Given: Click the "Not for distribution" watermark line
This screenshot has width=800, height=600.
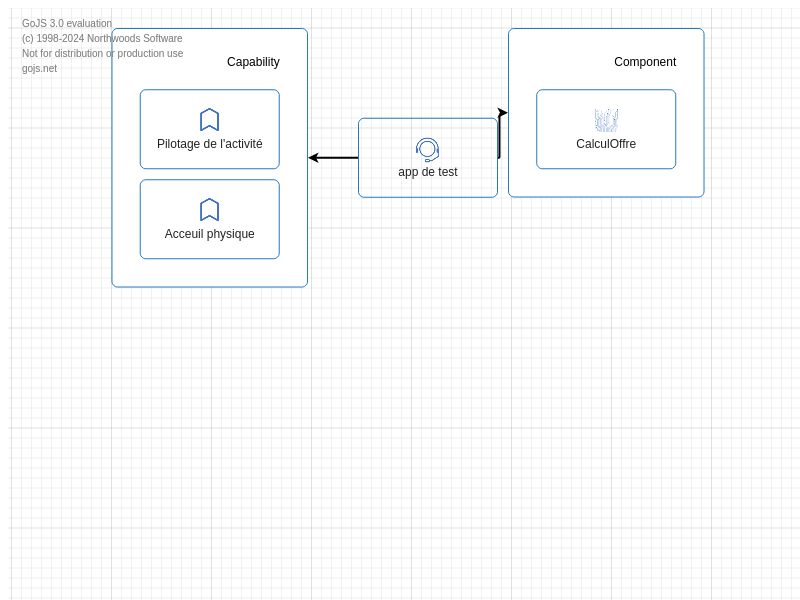Looking at the screenshot, I should (x=102, y=54).
